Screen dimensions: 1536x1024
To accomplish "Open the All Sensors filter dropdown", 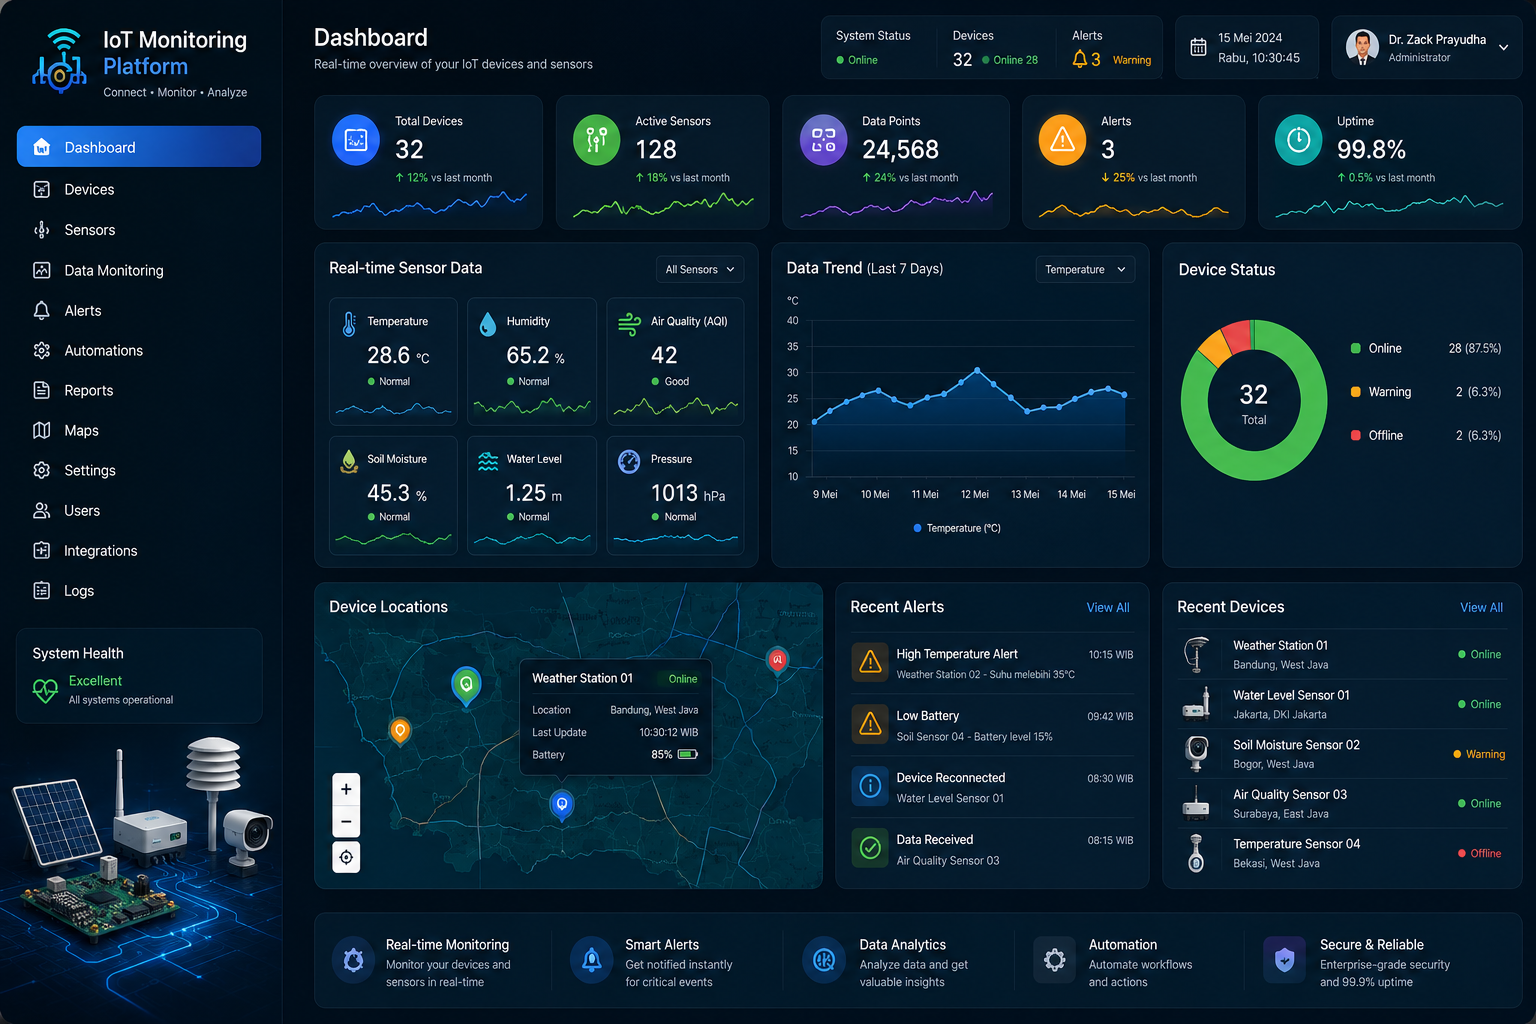I will [701, 269].
